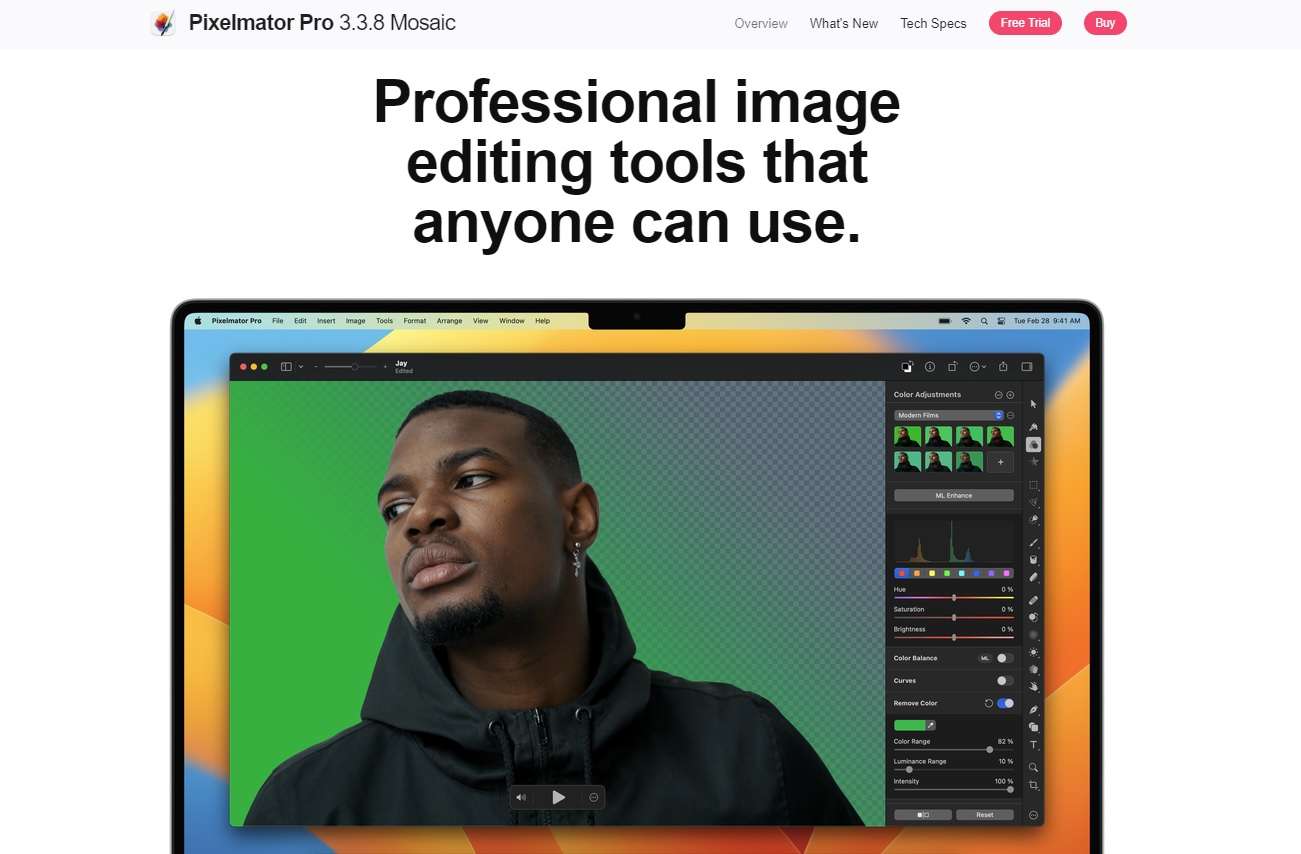Click the Color Range slider handle
This screenshot has height=854, width=1301.
point(990,749)
